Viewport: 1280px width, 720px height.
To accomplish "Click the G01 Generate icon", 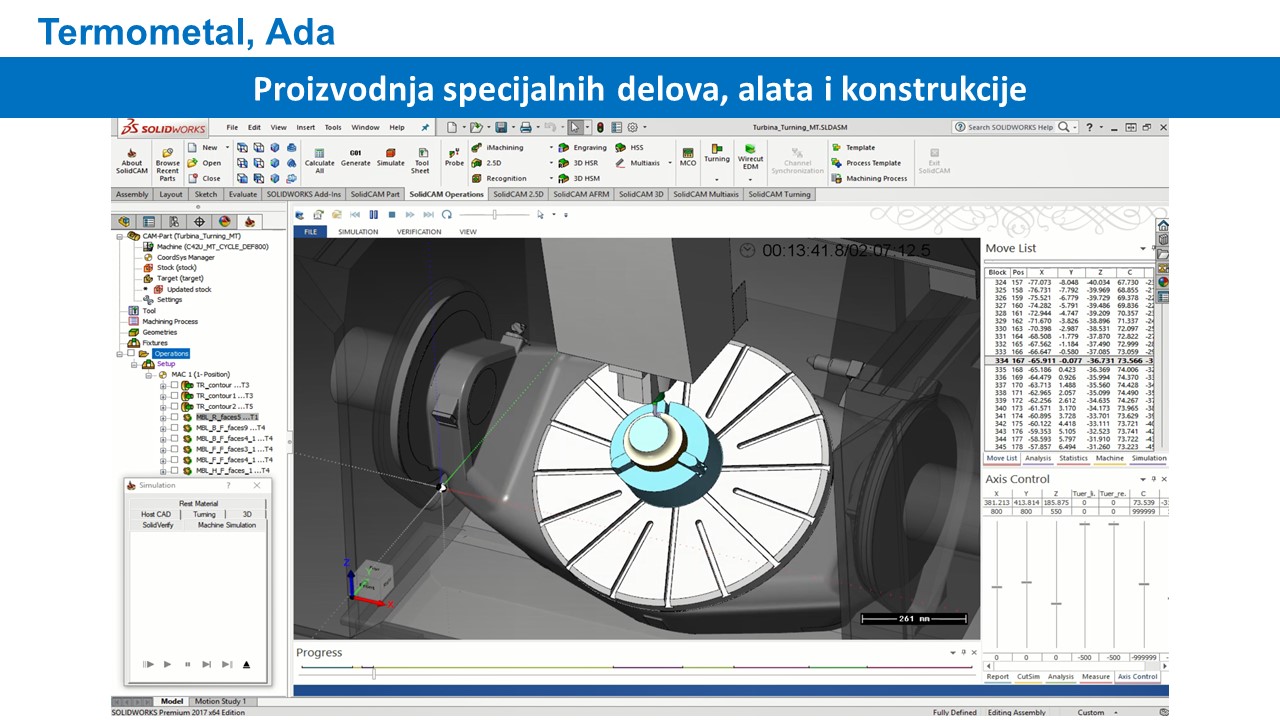I will (x=355, y=158).
